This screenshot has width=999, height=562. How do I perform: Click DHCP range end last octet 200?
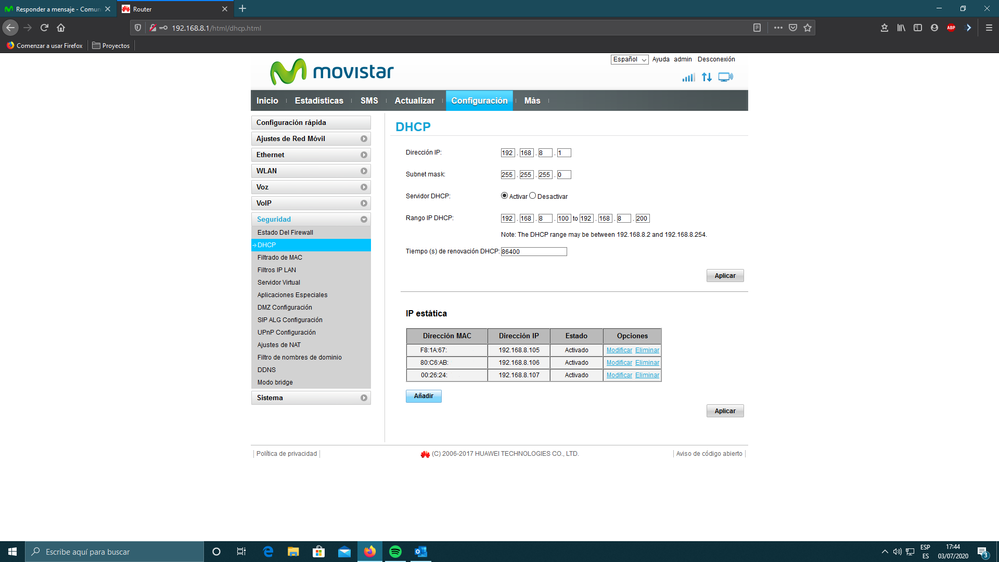click(642, 219)
